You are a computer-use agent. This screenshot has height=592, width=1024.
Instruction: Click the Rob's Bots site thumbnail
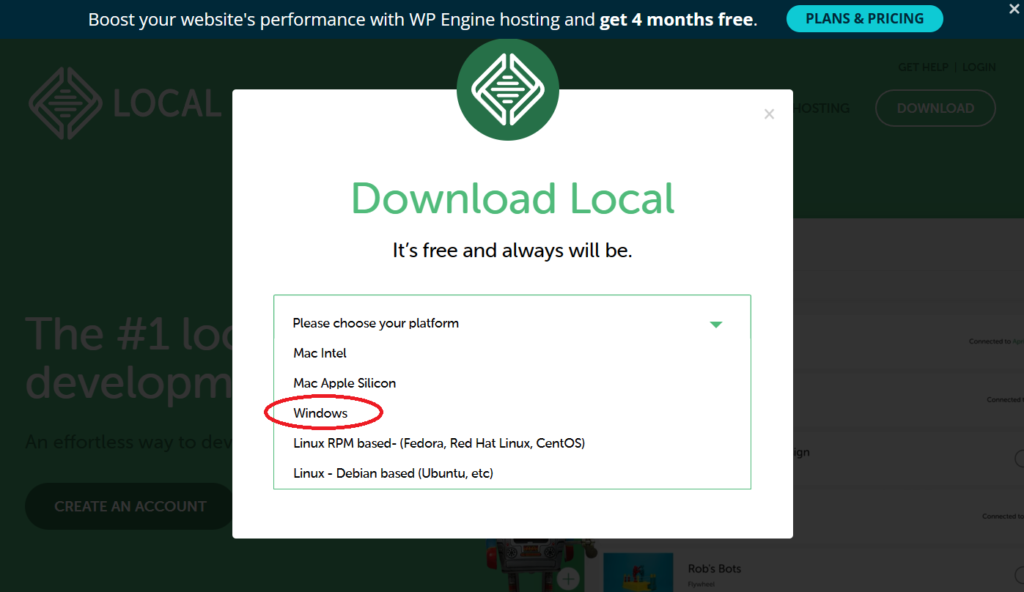pos(638,572)
